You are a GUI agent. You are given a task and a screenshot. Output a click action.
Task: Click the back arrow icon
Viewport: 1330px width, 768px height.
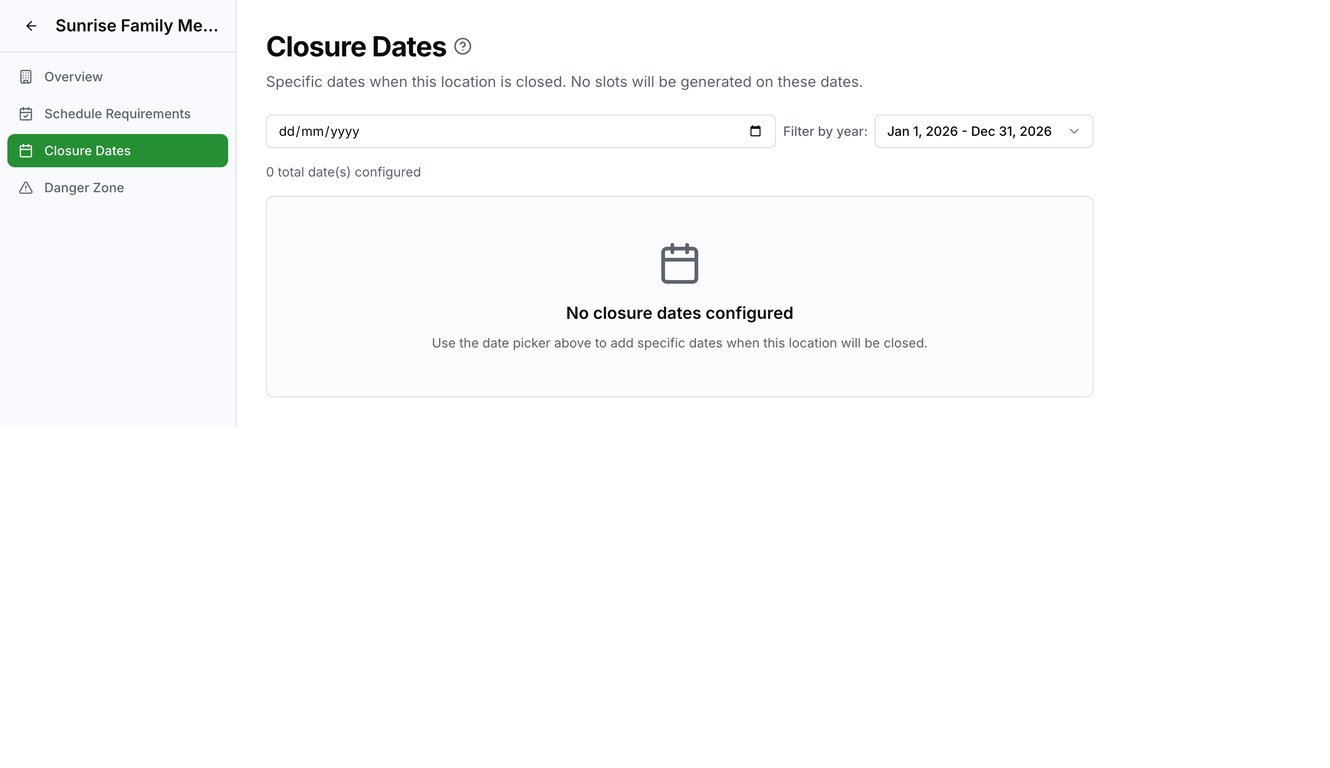pyautogui.click(x=31, y=26)
